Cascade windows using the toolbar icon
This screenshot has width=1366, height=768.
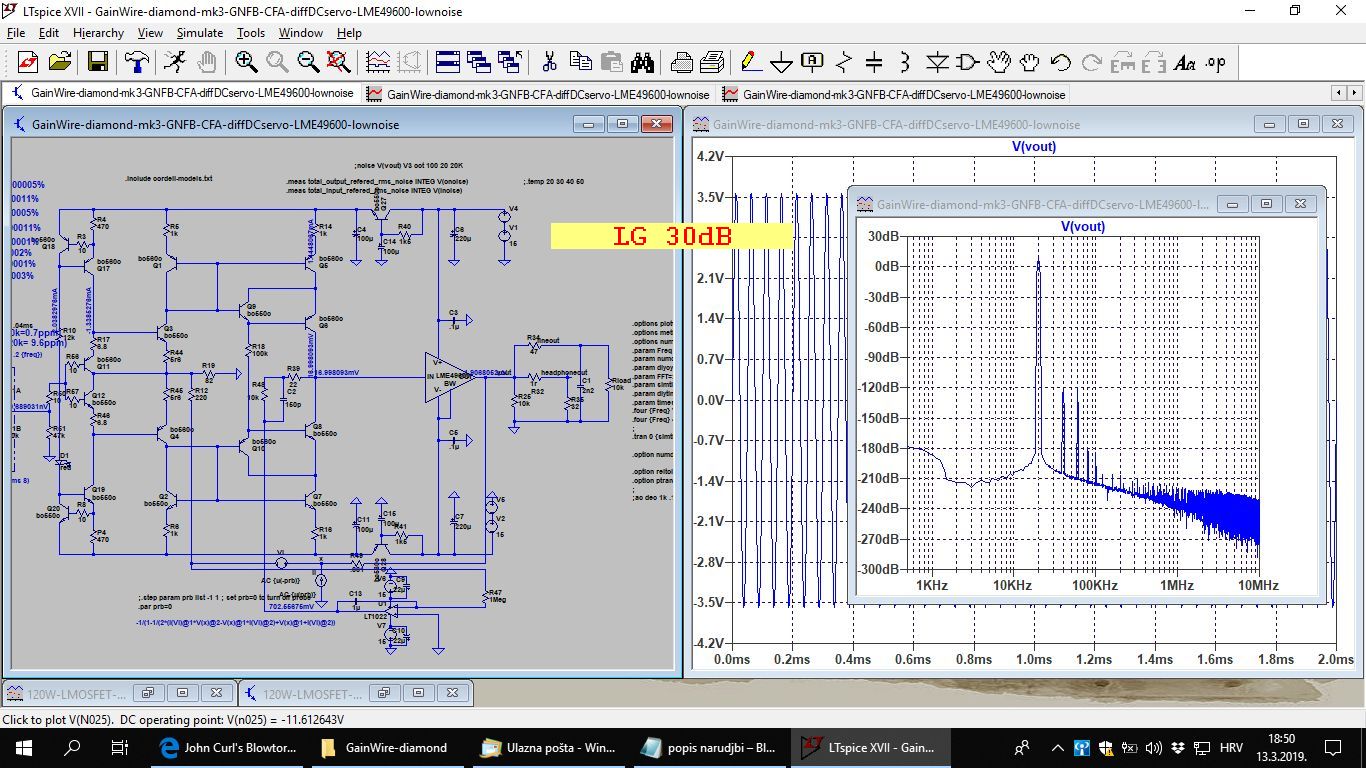(478, 62)
